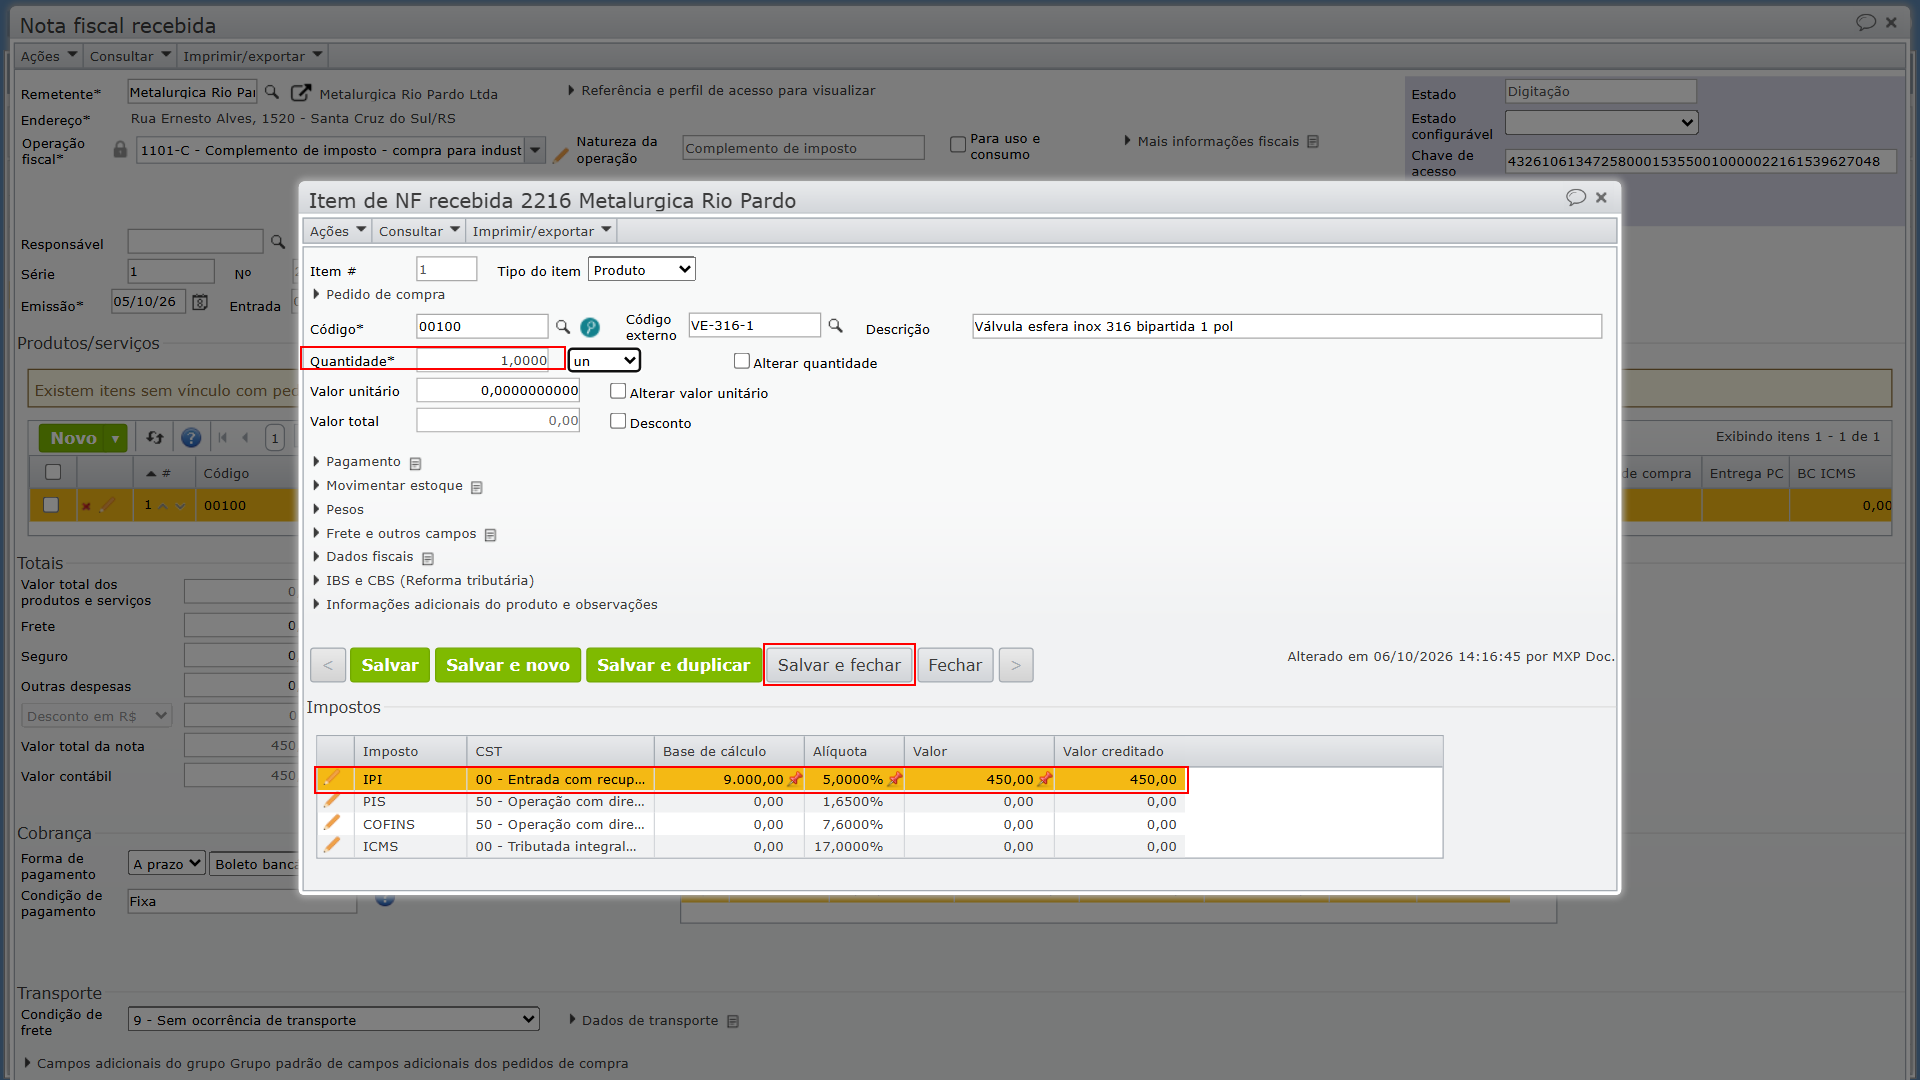The image size is (1920, 1080).
Task: Open Ações menu in item dialog
Action: point(337,231)
